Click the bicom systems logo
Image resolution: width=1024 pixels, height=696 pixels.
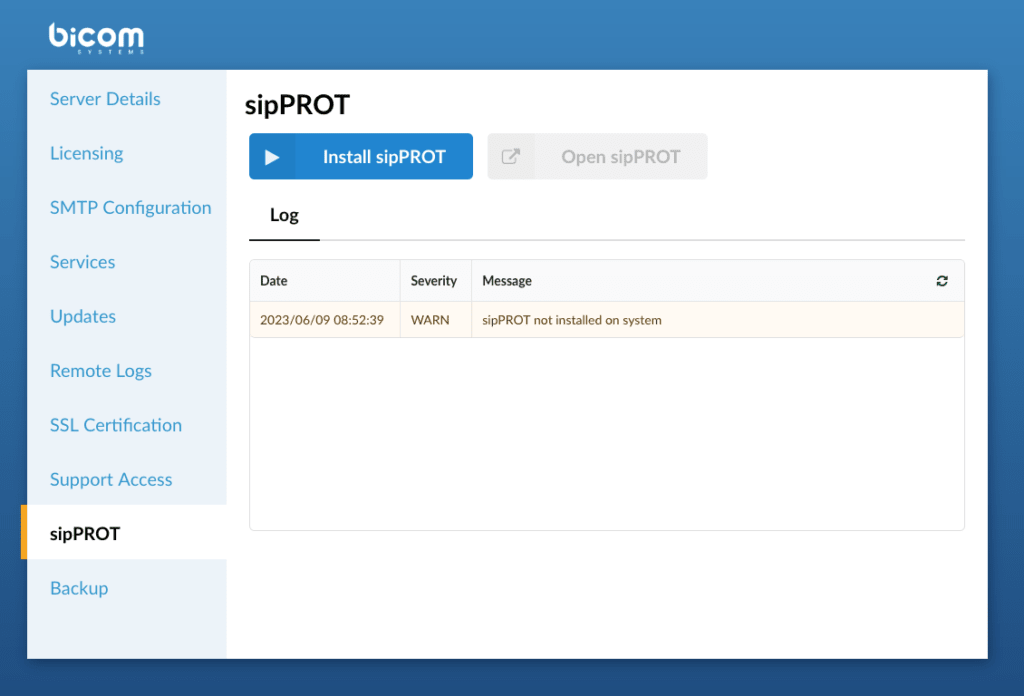point(97,39)
